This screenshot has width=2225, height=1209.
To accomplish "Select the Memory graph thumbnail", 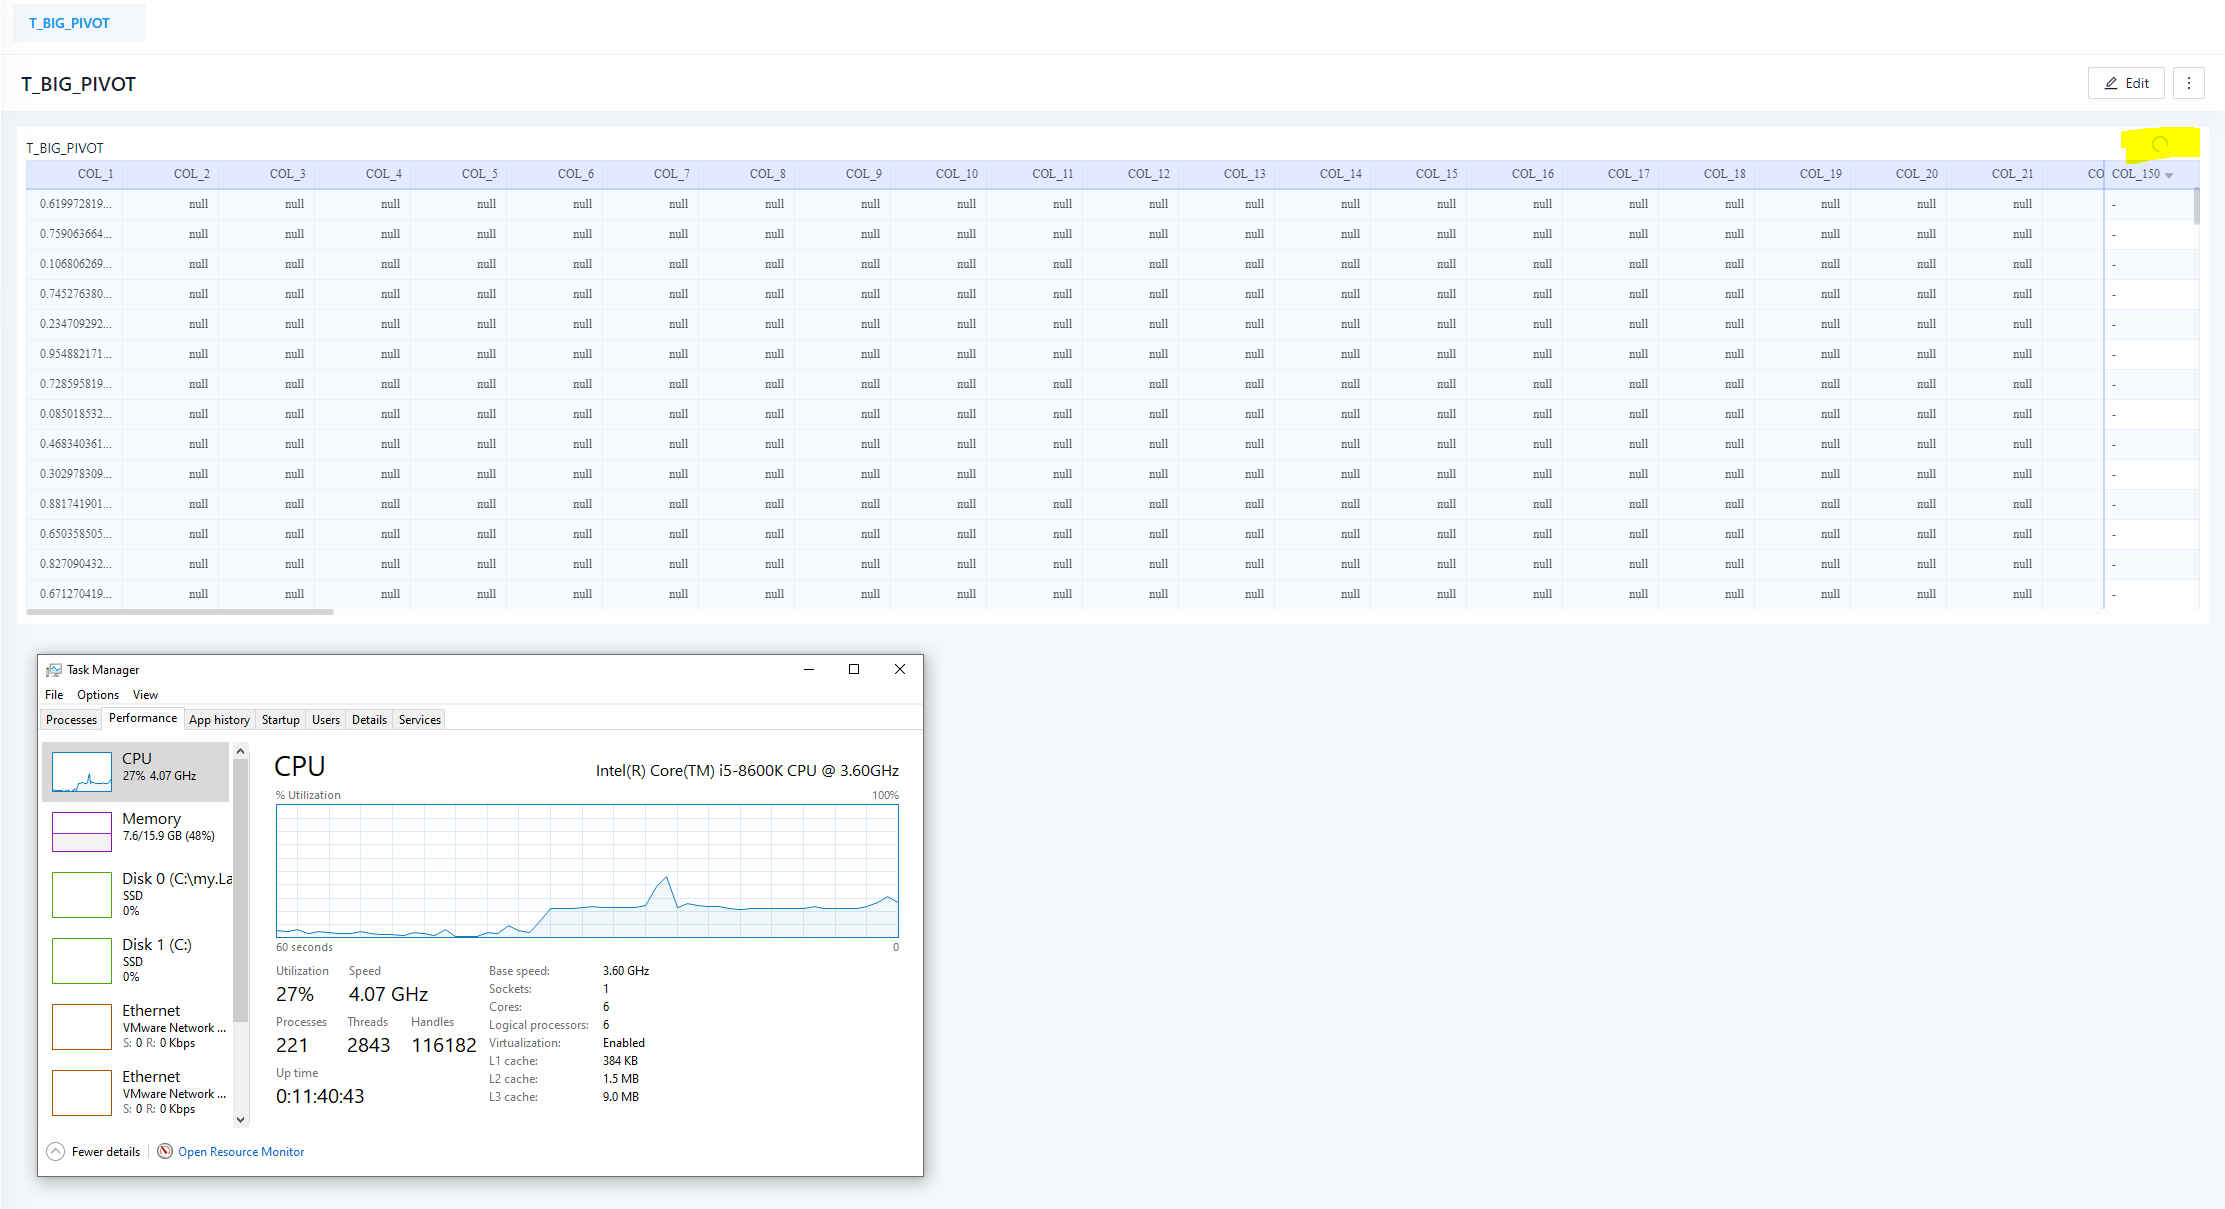I will click(x=81, y=831).
